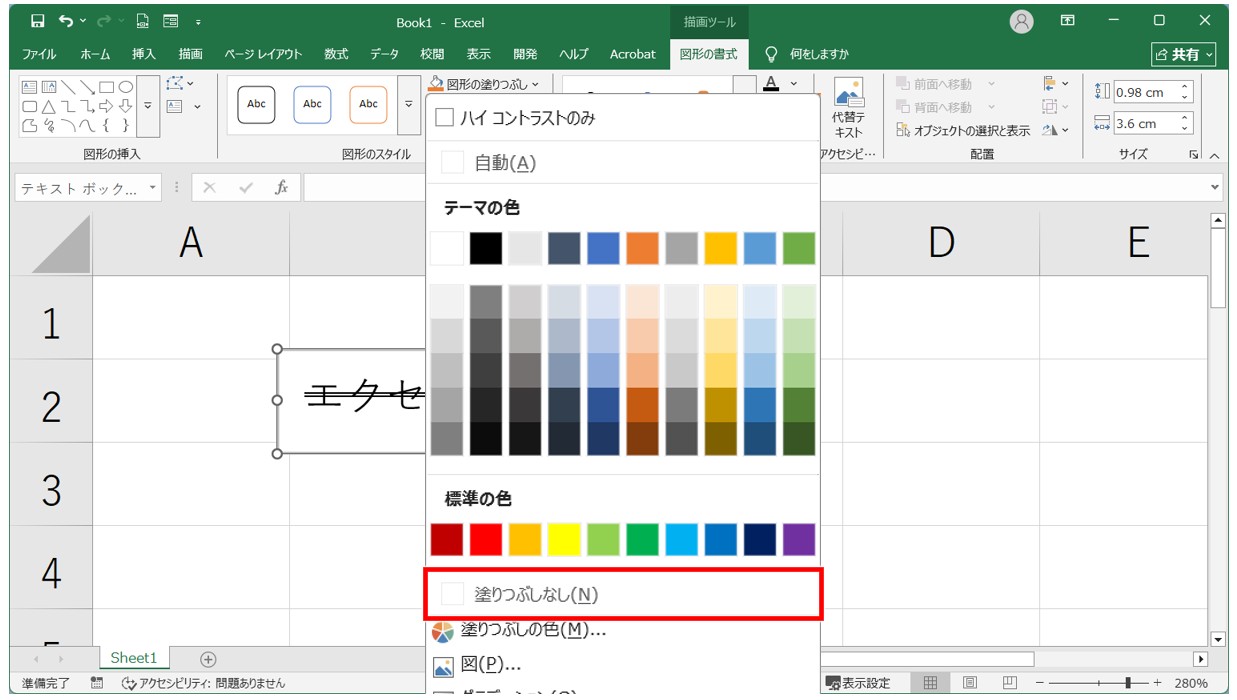Select the straight line shape
This screenshot has height=700, width=1237.
pos(67,87)
